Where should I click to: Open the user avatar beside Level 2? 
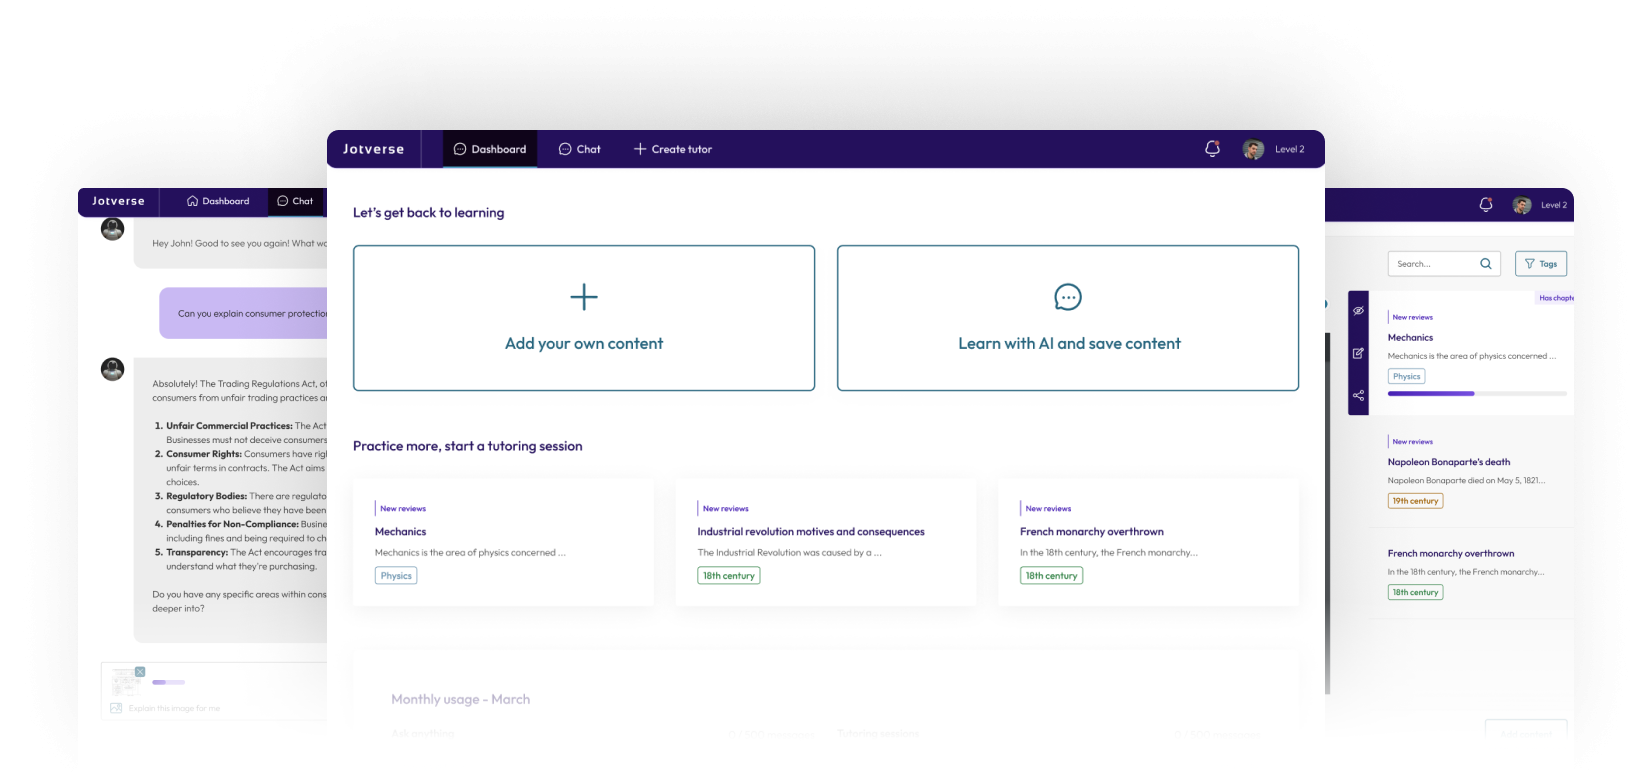pos(1253,149)
